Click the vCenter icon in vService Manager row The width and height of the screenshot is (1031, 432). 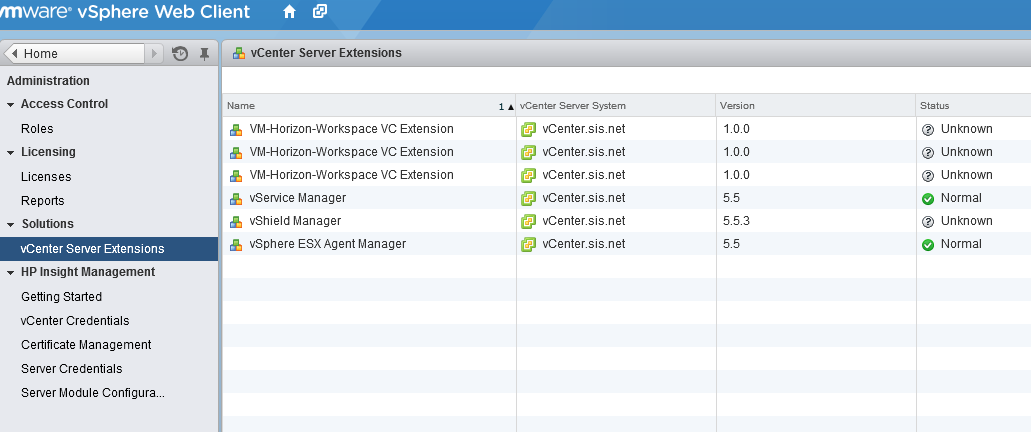point(528,199)
